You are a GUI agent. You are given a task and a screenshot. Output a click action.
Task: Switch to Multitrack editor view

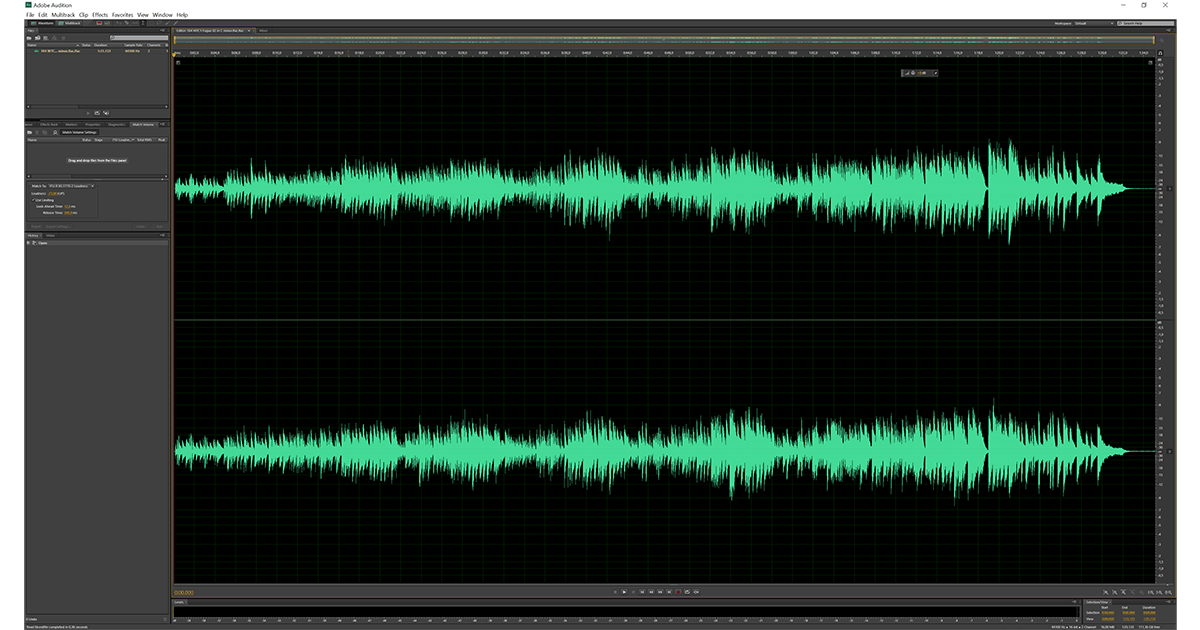70,23
